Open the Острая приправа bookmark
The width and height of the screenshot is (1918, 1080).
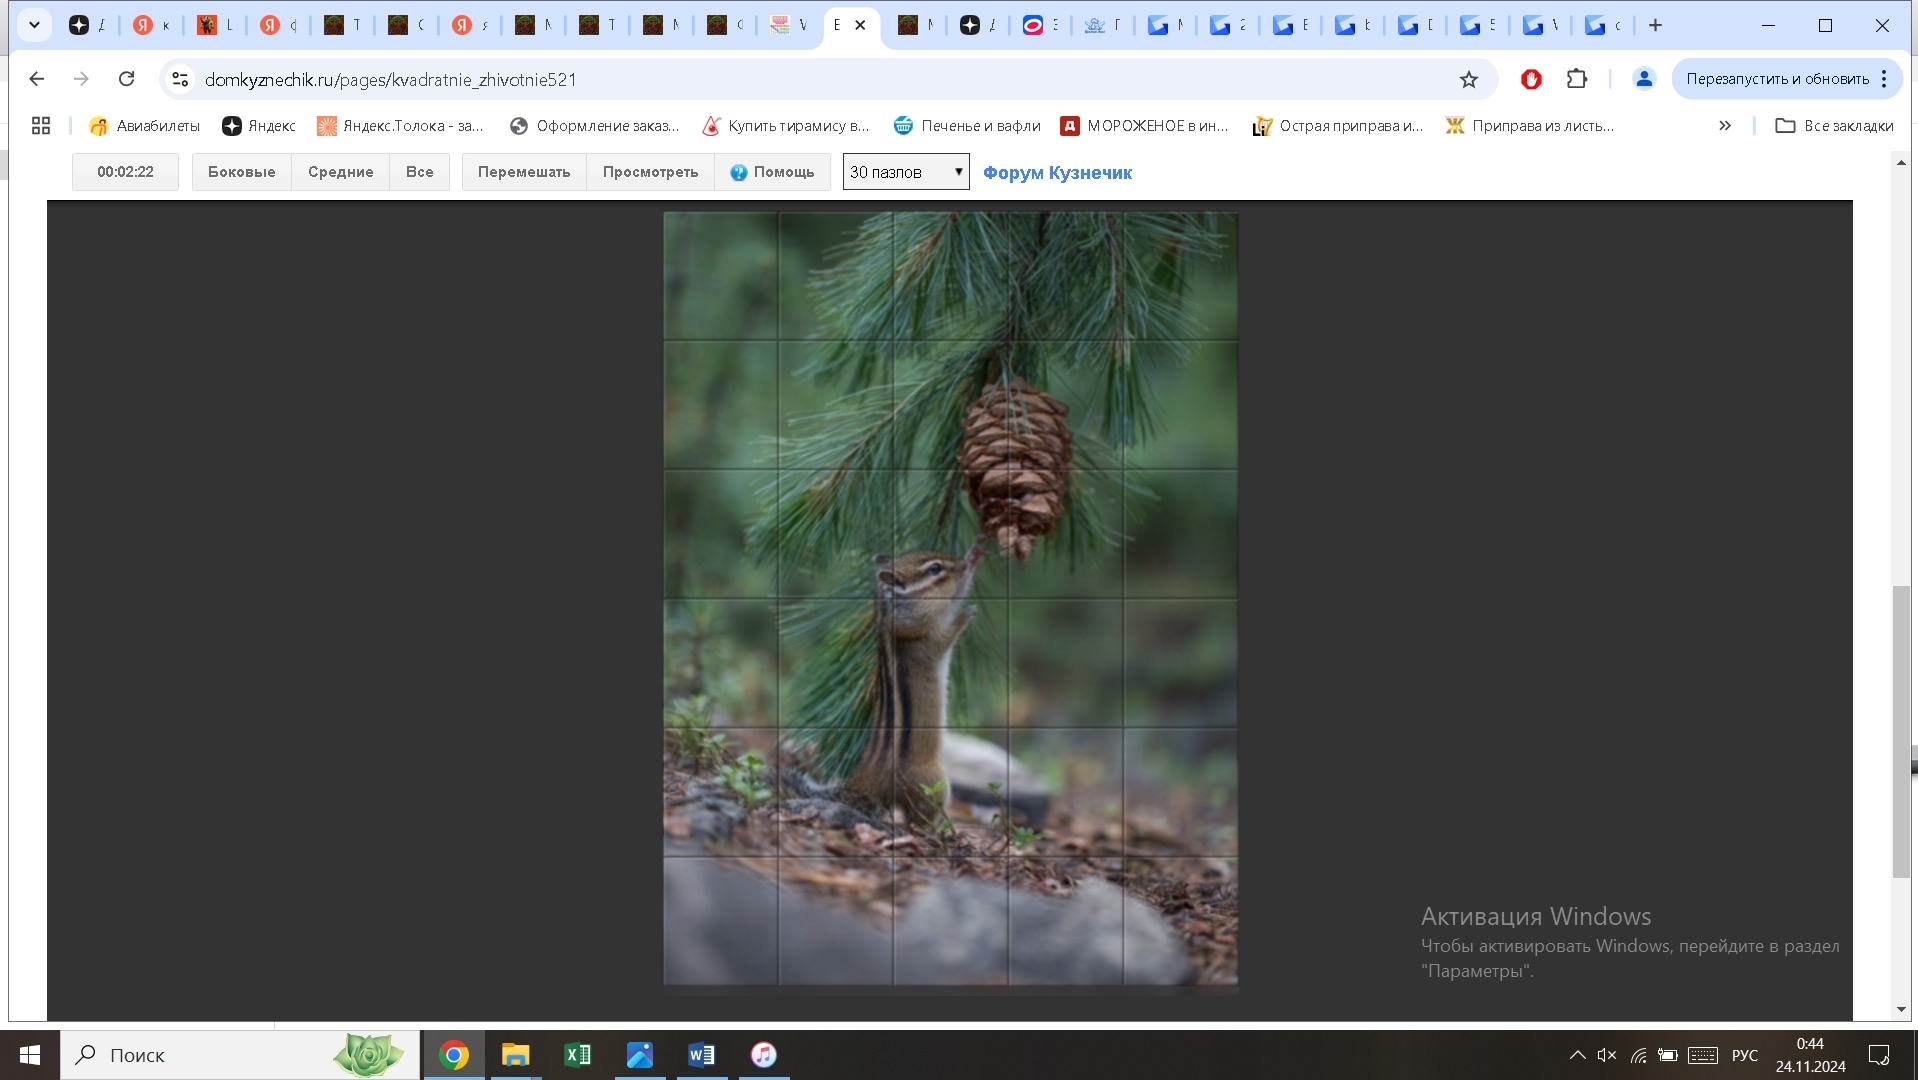(1338, 126)
